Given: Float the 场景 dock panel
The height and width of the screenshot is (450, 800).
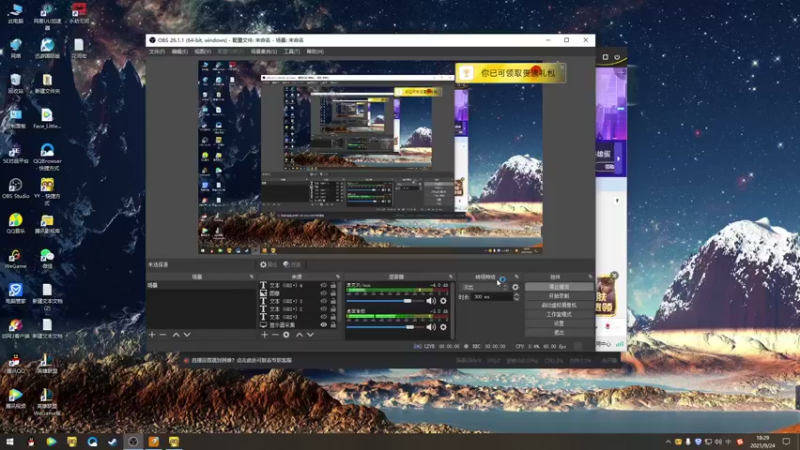Looking at the screenshot, I should (251, 277).
